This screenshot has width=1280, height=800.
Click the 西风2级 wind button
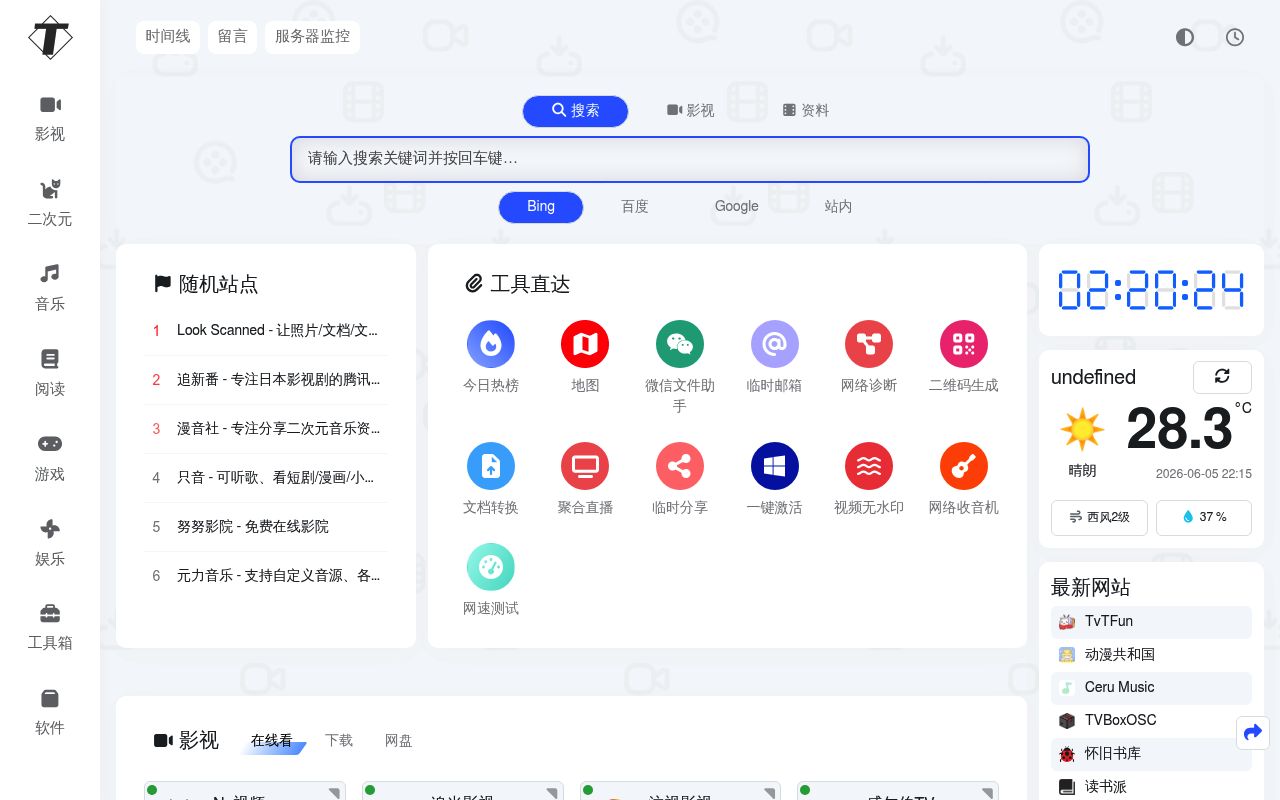pyautogui.click(x=1099, y=518)
